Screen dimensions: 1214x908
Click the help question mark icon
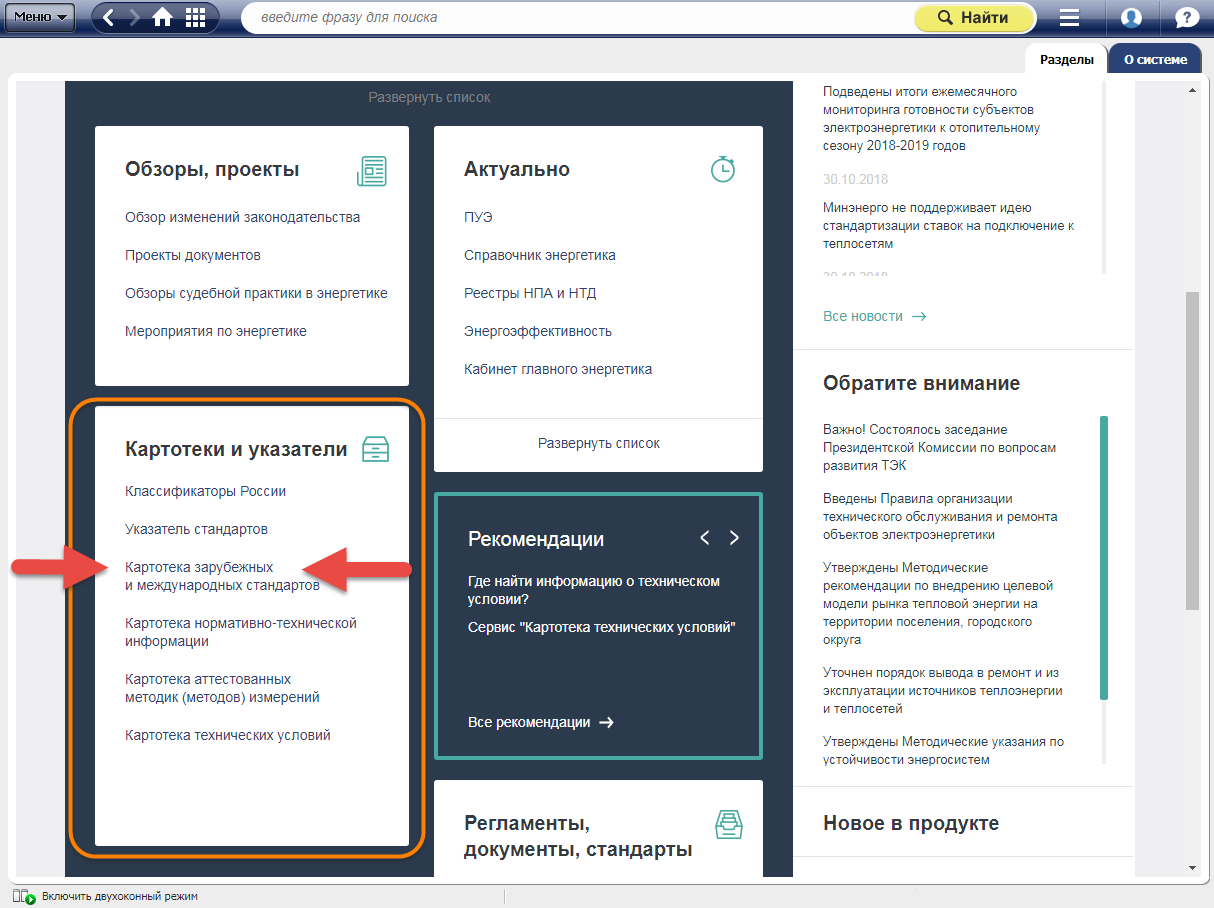point(1186,18)
